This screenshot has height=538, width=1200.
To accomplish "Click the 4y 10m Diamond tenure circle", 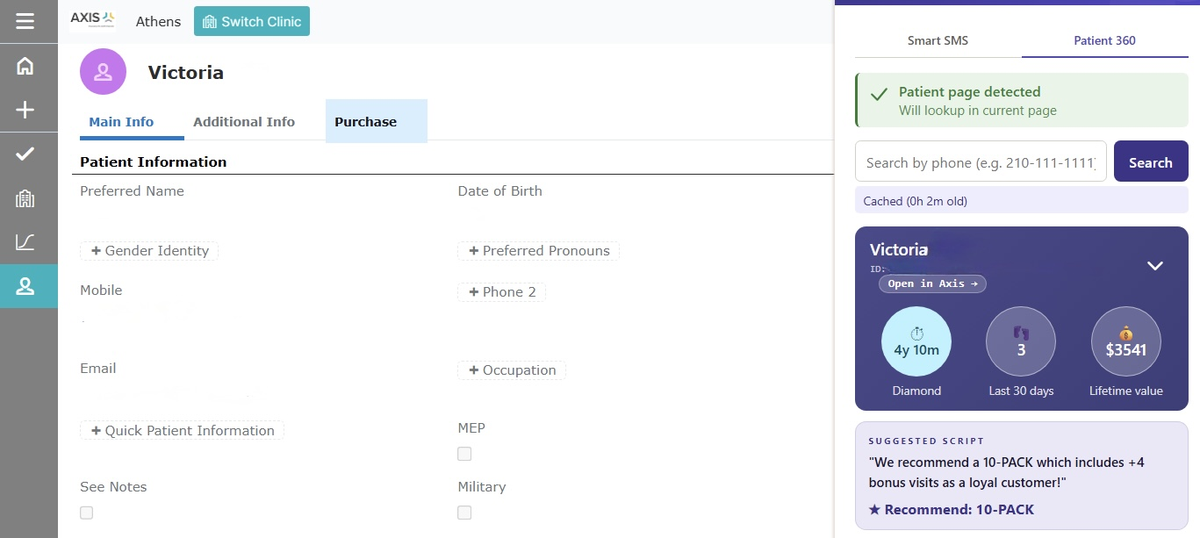I will click(x=916, y=343).
